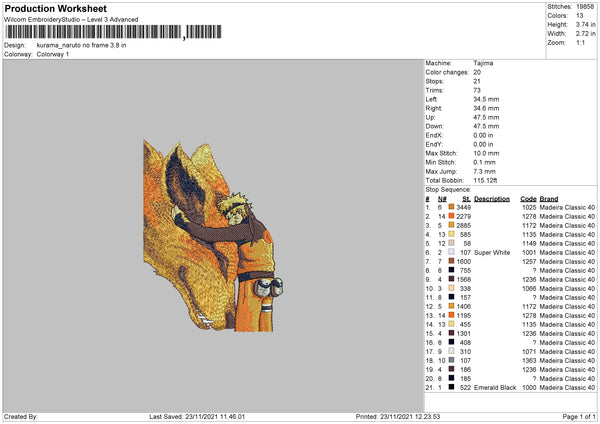This screenshot has width=600, height=424.
Task: Choose the dark navy swatch beside 755
Action: coord(451,270)
